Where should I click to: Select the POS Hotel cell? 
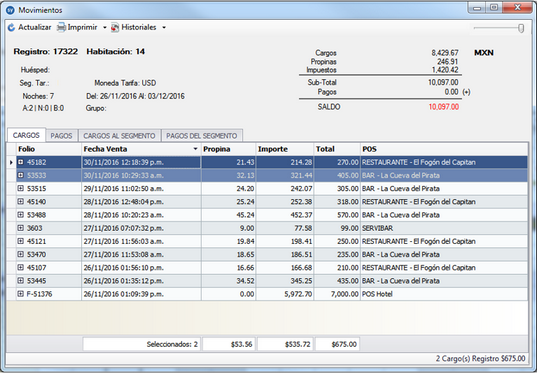click(x=444, y=294)
